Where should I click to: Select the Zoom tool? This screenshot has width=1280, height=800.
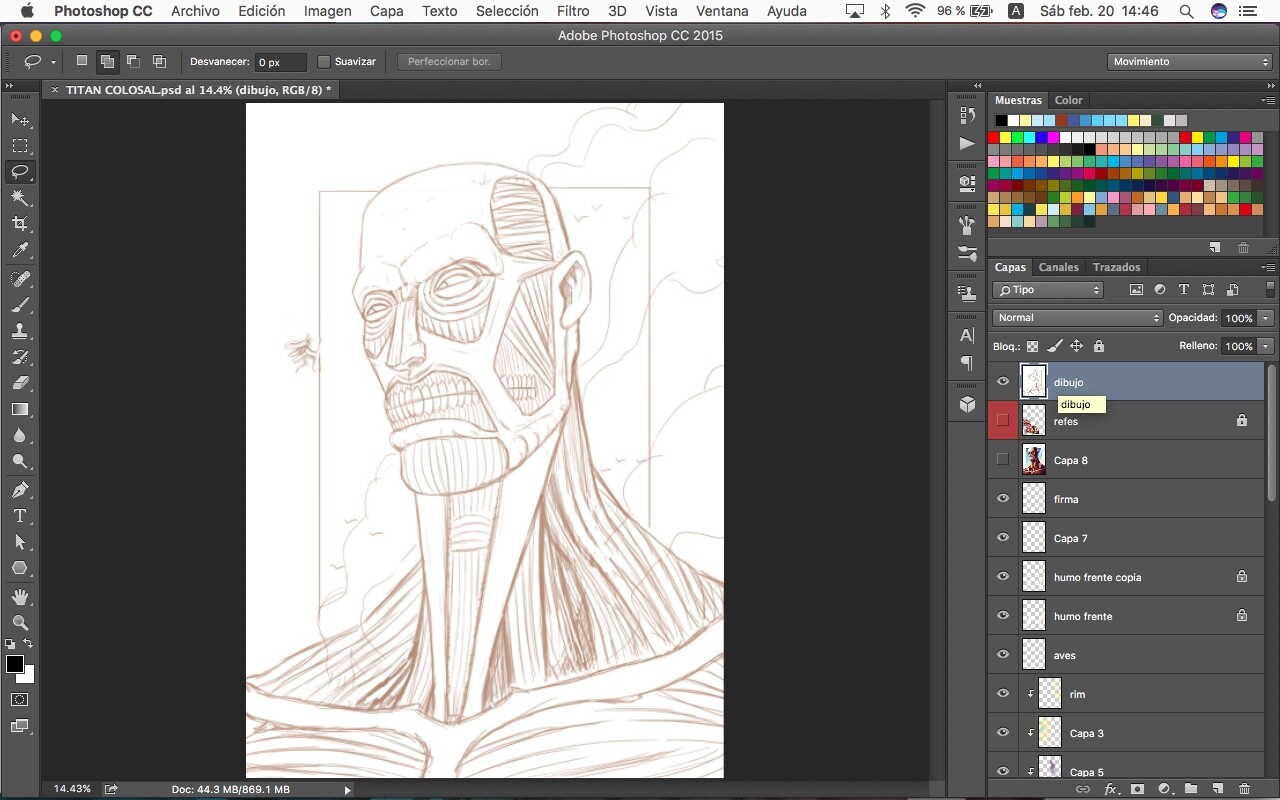[x=20, y=623]
